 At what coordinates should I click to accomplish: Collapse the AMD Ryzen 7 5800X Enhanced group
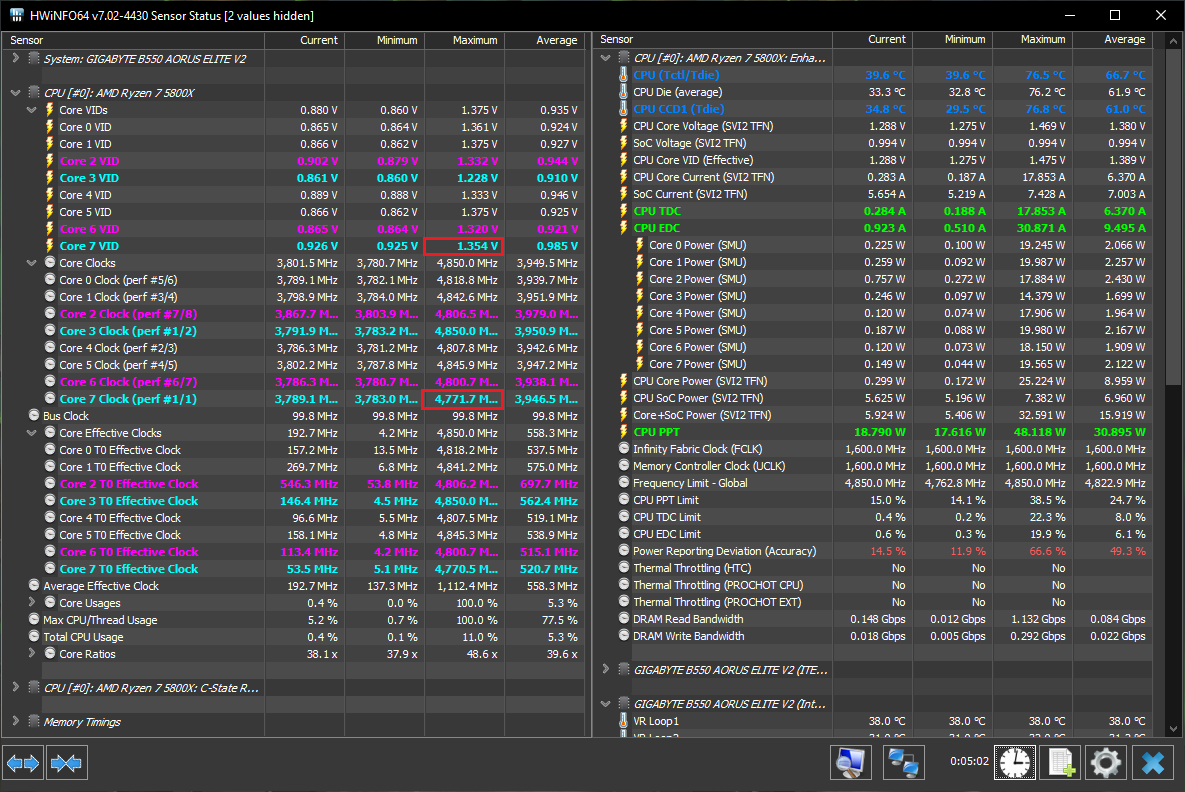click(x=605, y=57)
